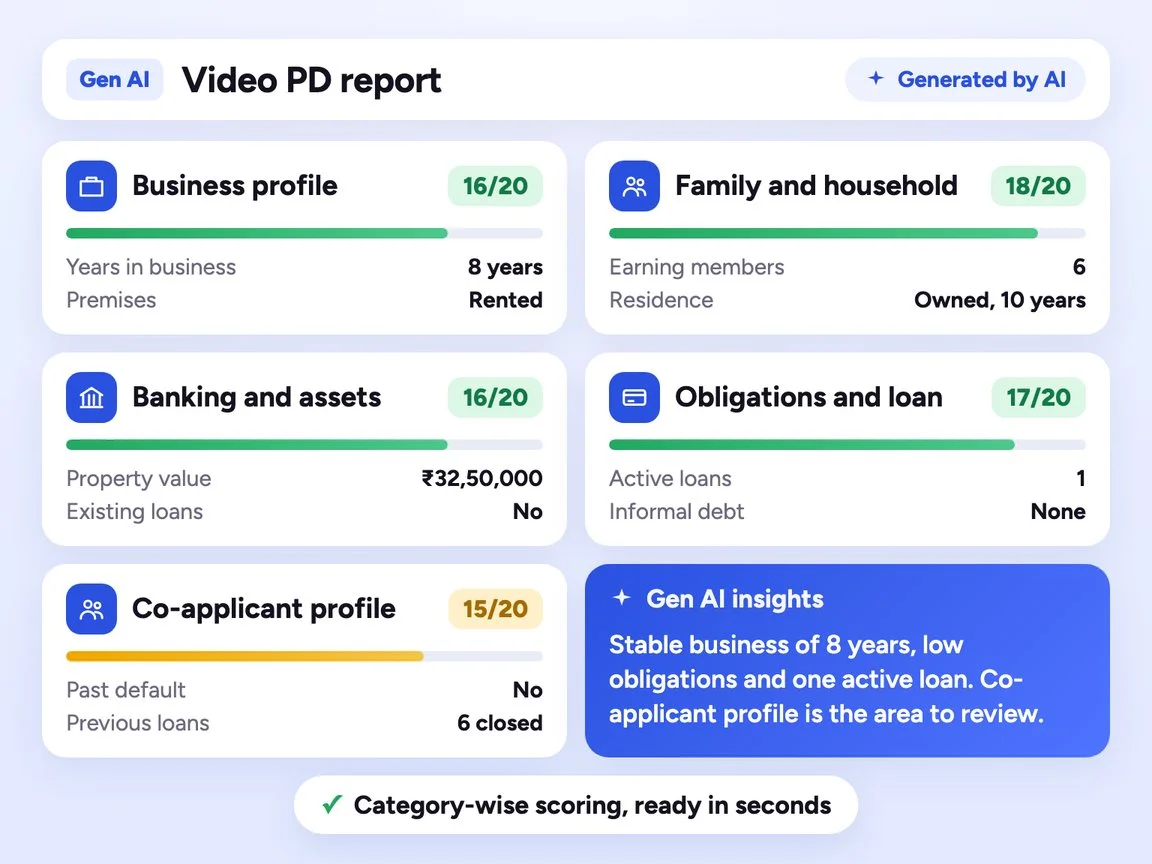Click the Co-applicant profile yellow progress bar
Image resolution: width=1152 pixels, height=864 pixels.
click(x=304, y=656)
